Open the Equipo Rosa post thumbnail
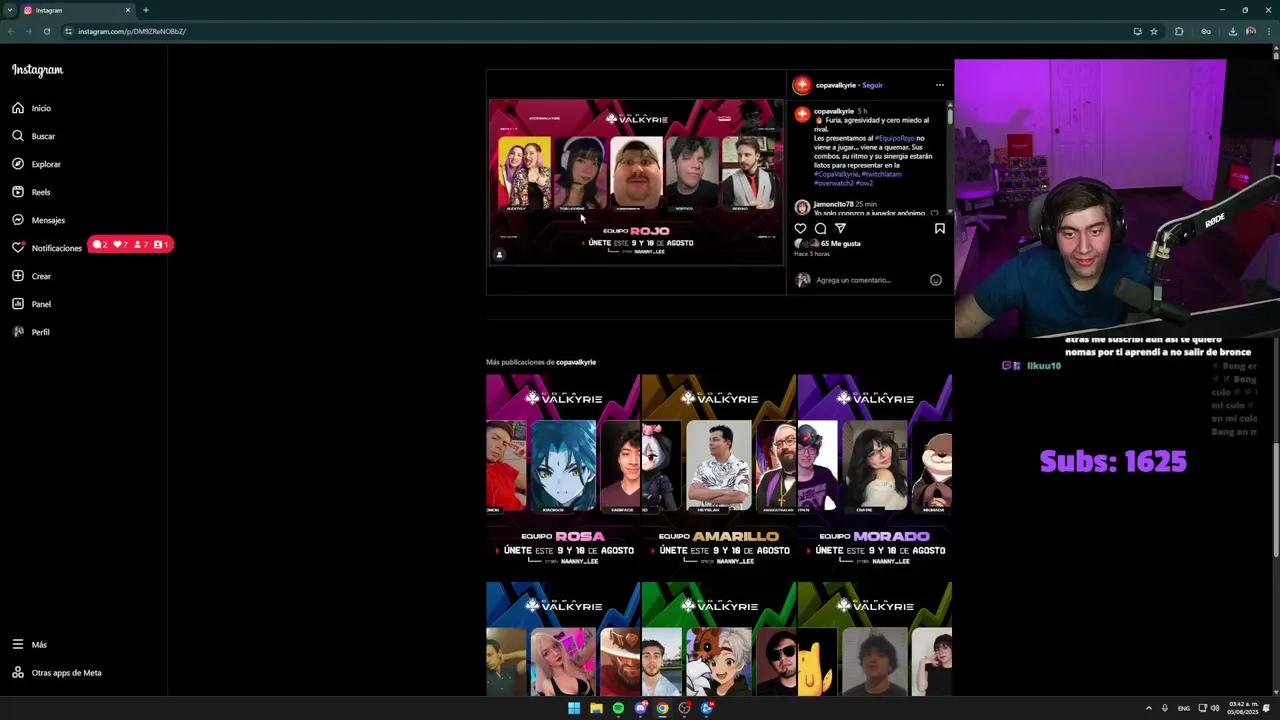1280x720 pixels. point(563,477)
